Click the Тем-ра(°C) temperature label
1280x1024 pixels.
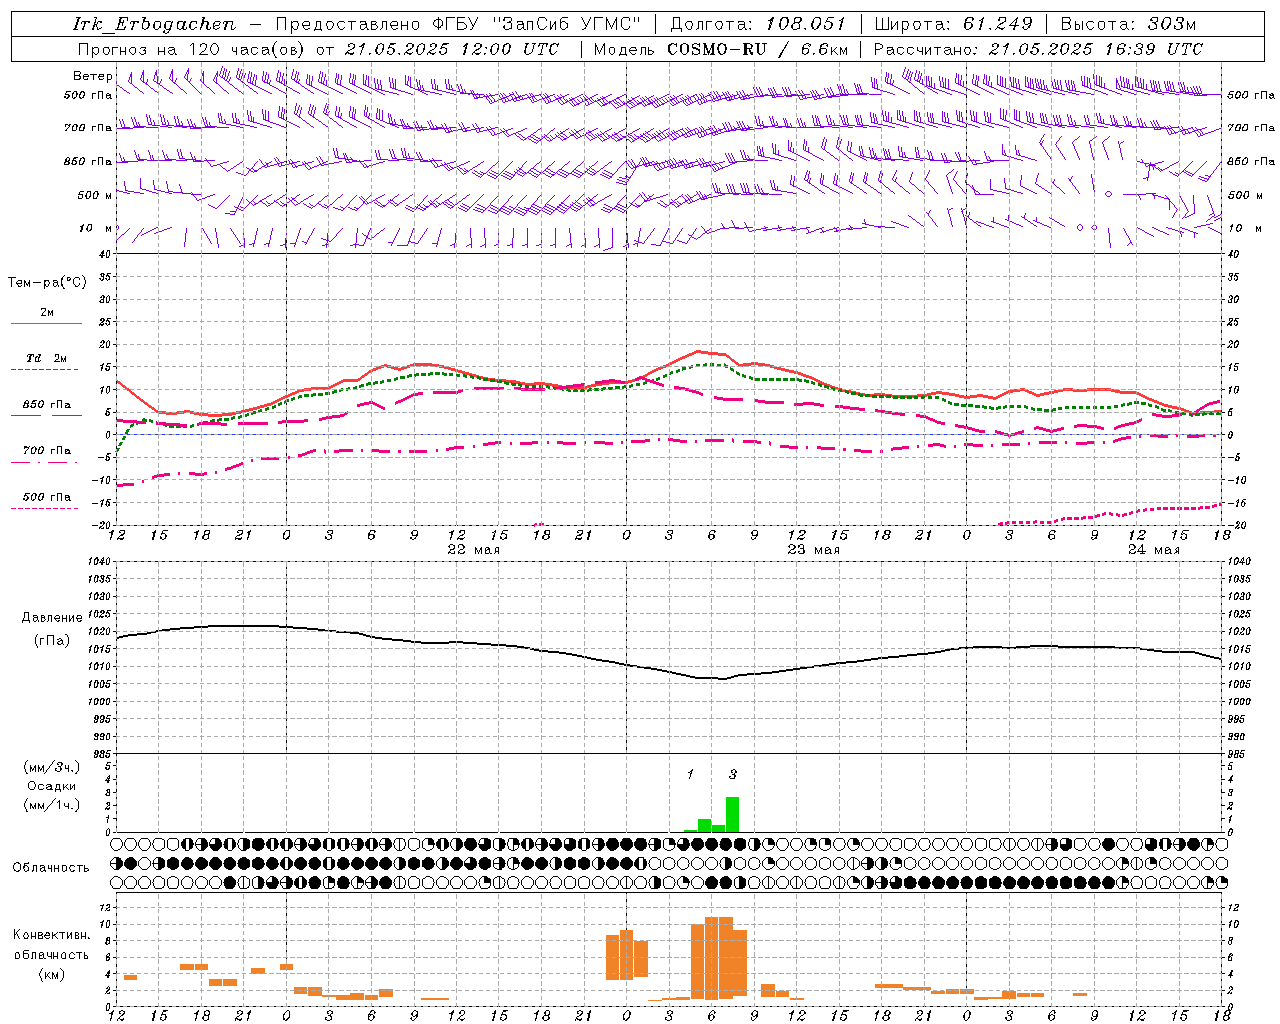click(47, 283)
